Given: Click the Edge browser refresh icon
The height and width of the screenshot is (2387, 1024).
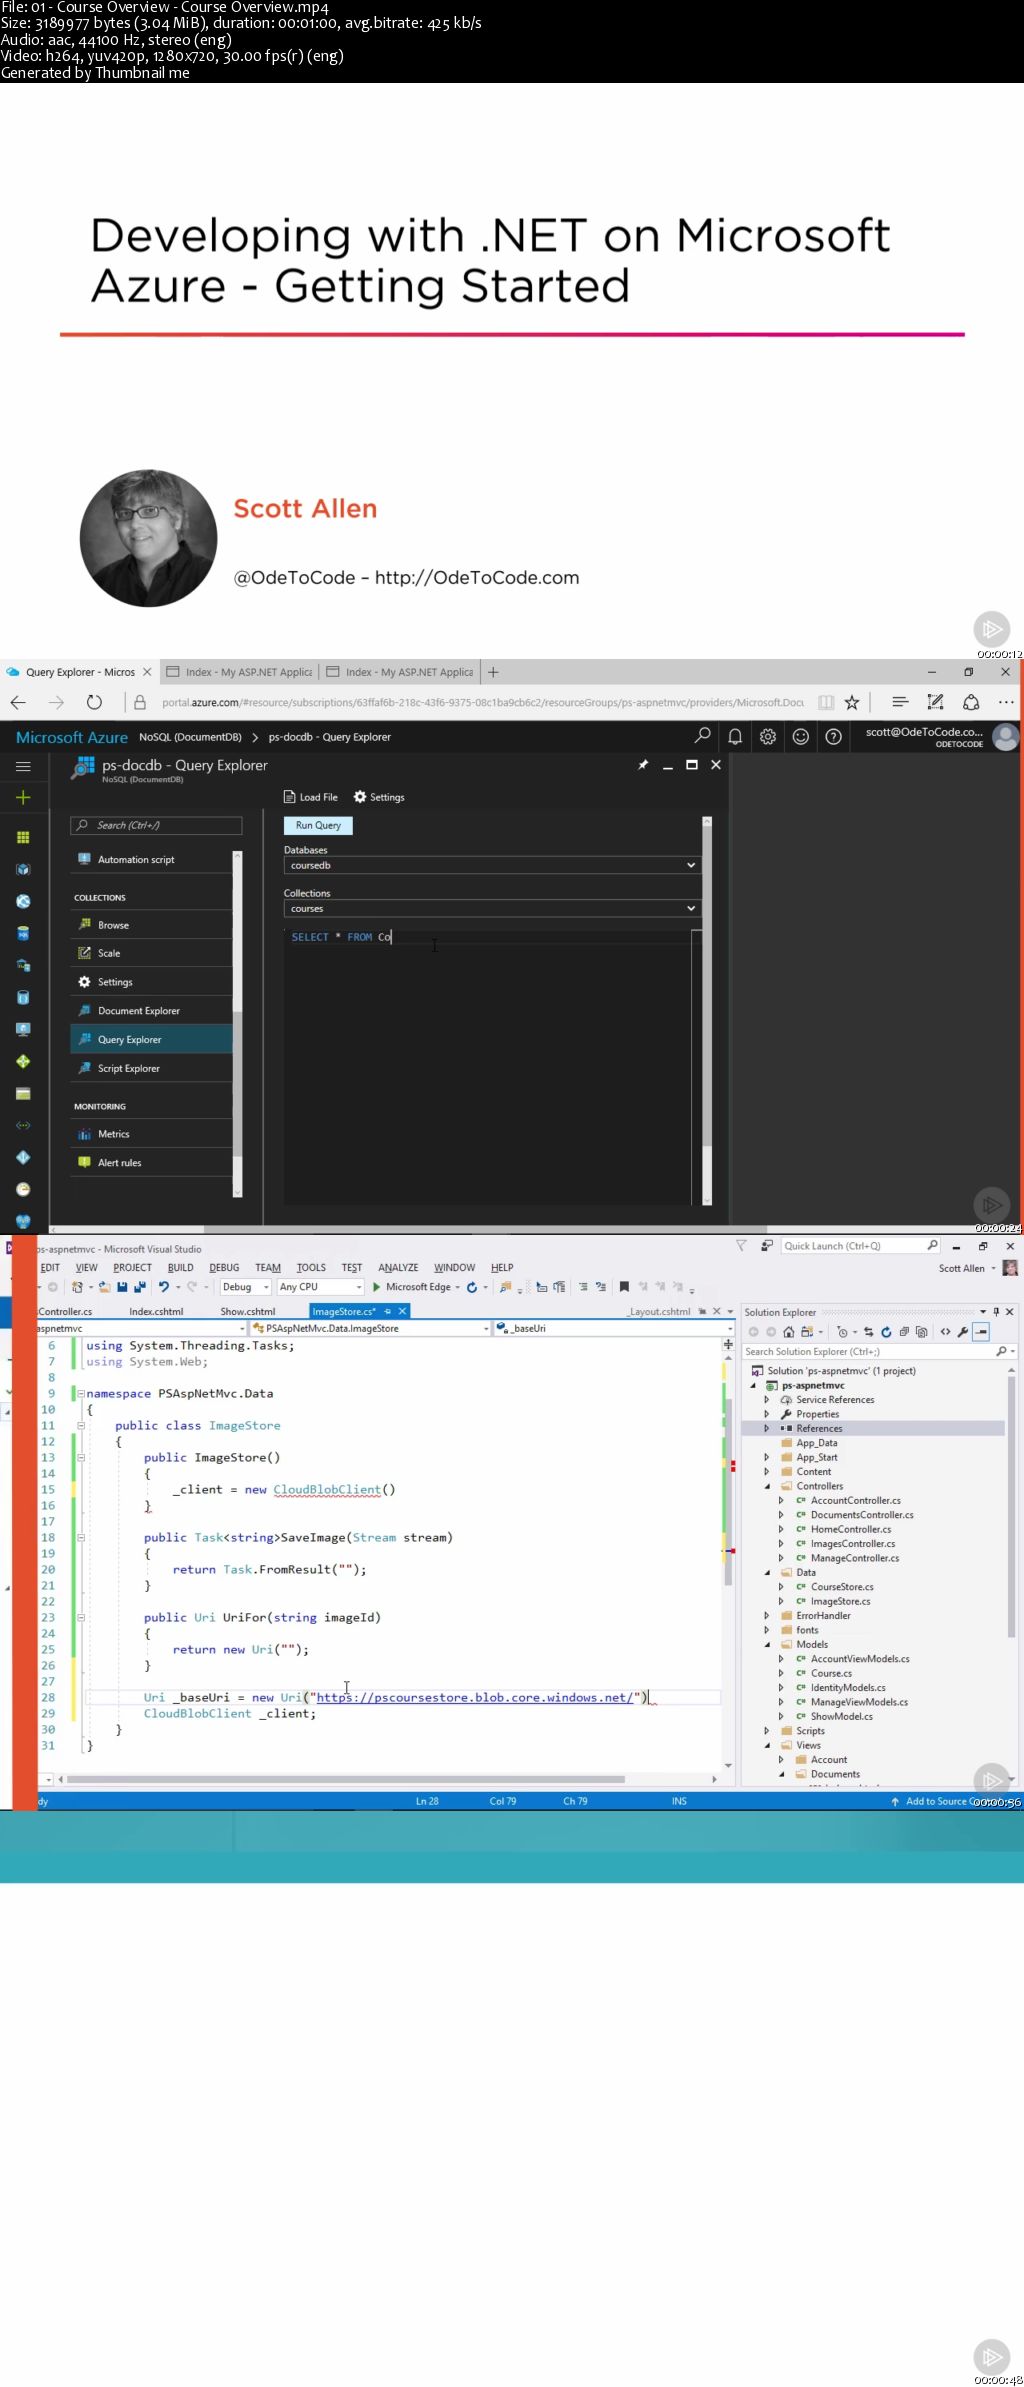Looking at the screenshot, I should click(x=94, y=702).
